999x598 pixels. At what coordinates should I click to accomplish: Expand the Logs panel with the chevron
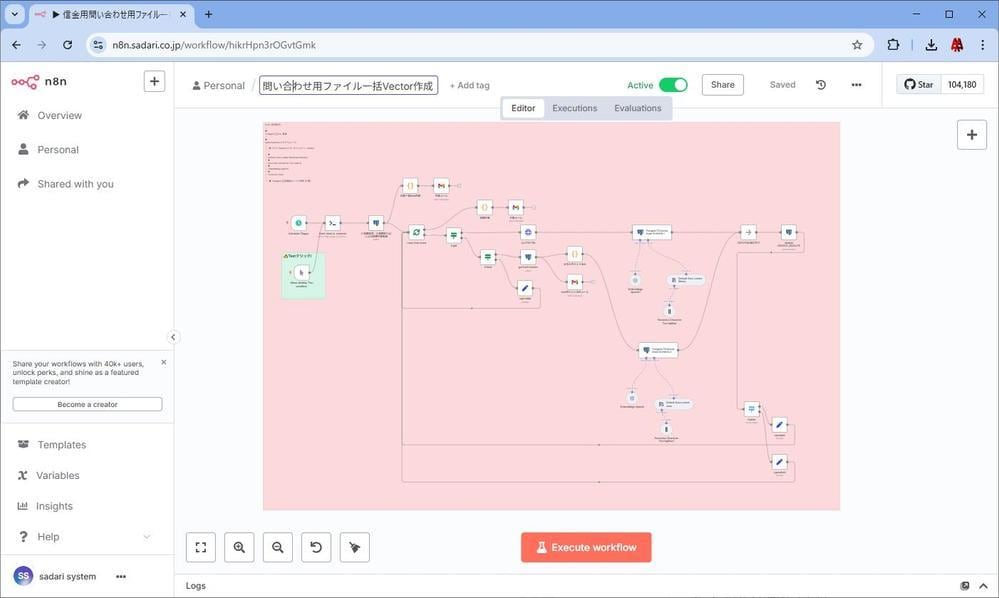point(983,586)
